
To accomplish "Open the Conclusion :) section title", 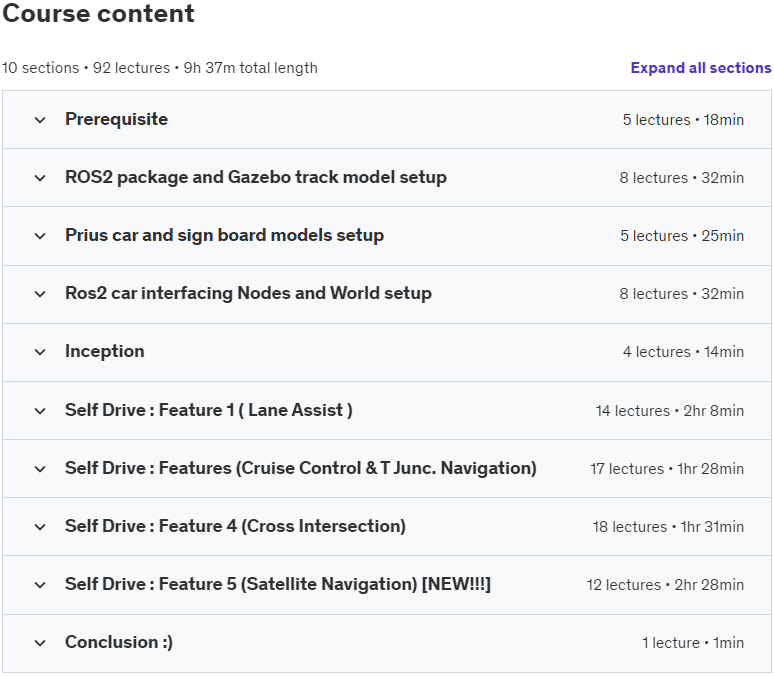I will 119,642.
